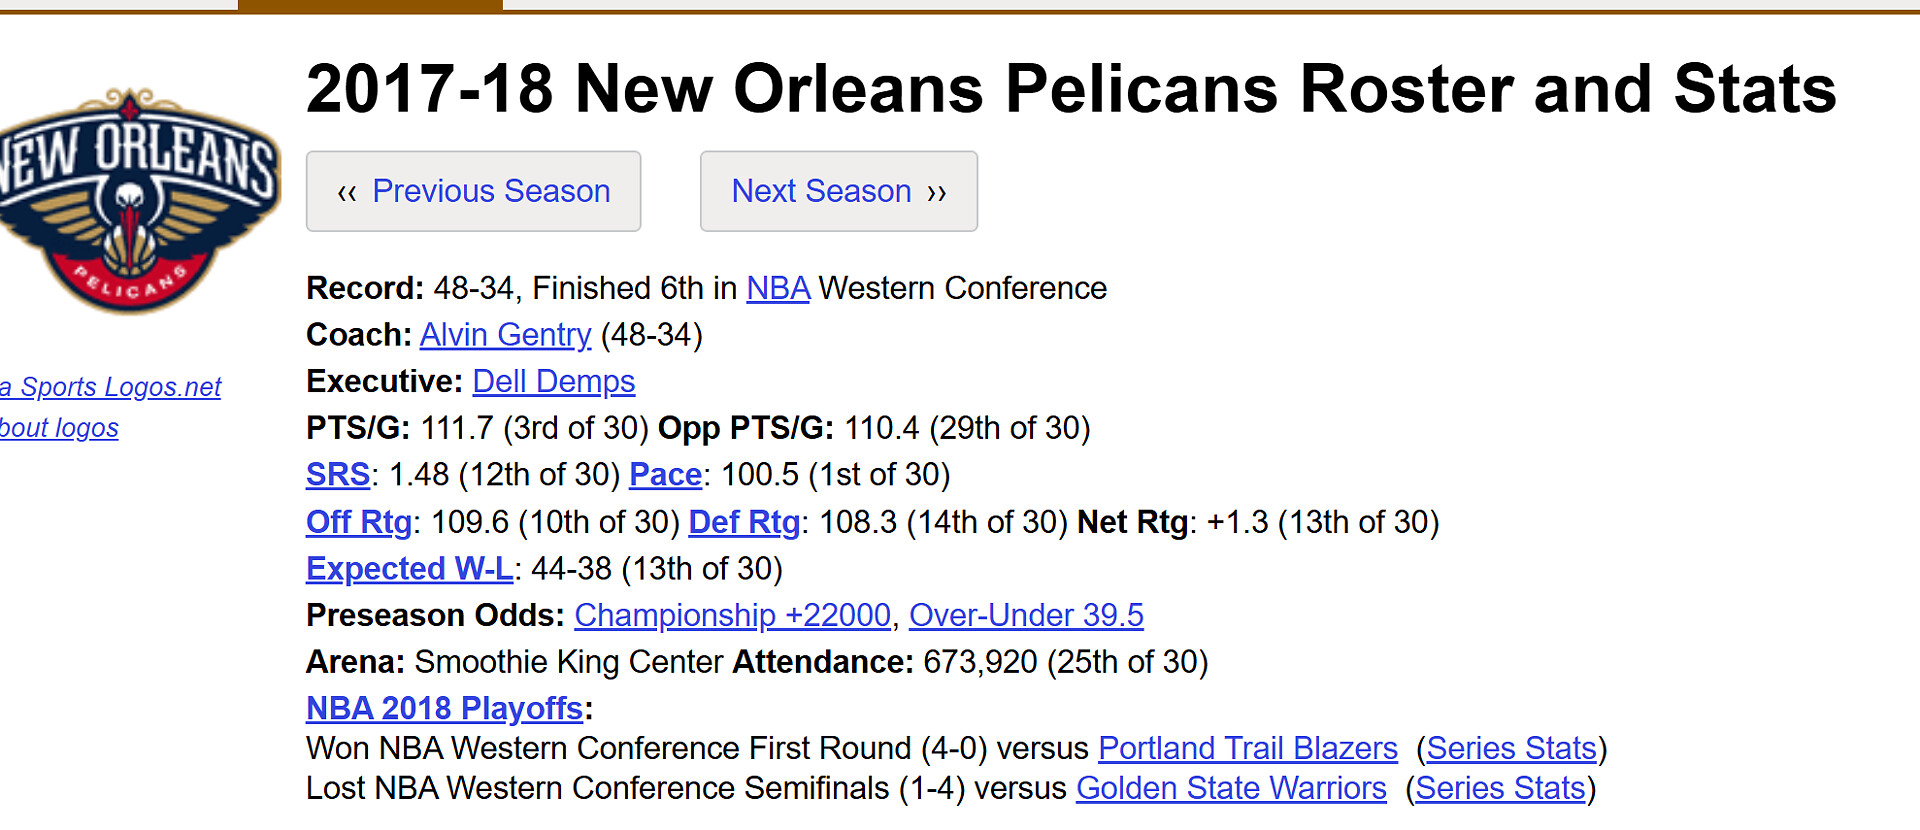The height and width of the screenshot is (830, 1920).
Task: Click the Expected W-L link
Action: [410, 569]
